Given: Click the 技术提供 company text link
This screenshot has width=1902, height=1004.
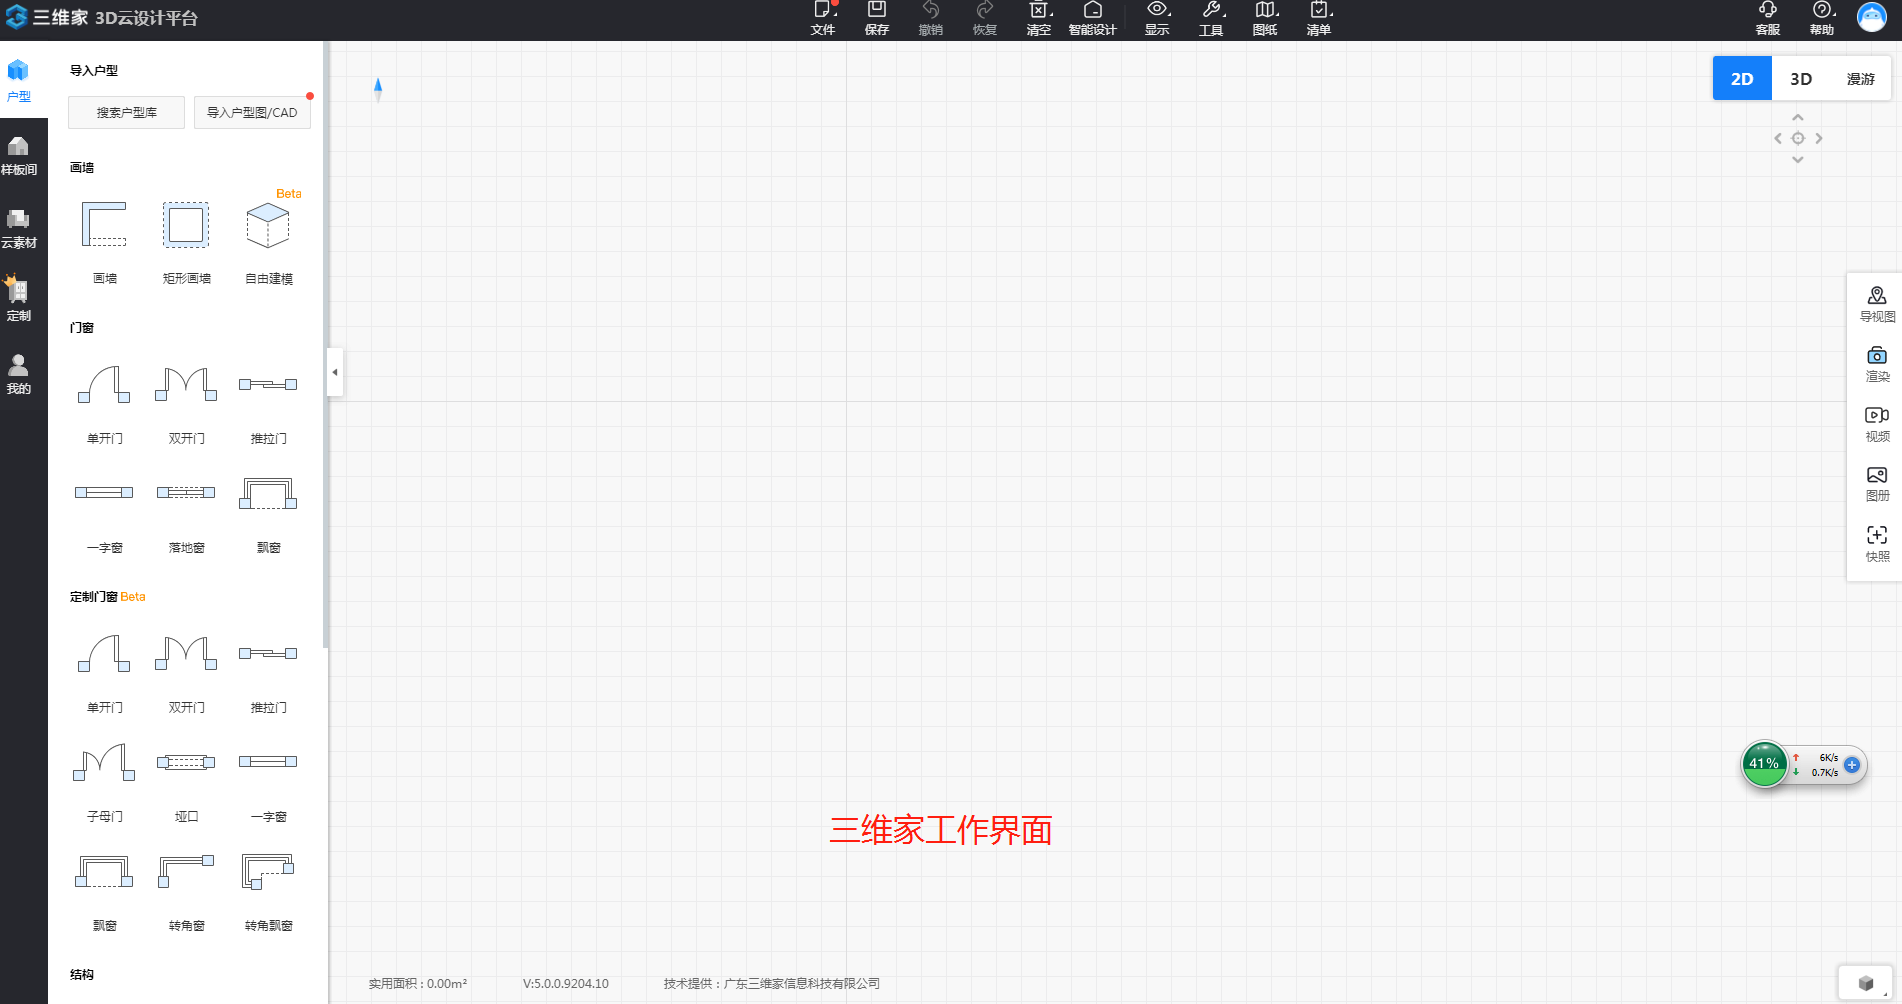Looking at the screenshot, I should click(772, 984).
